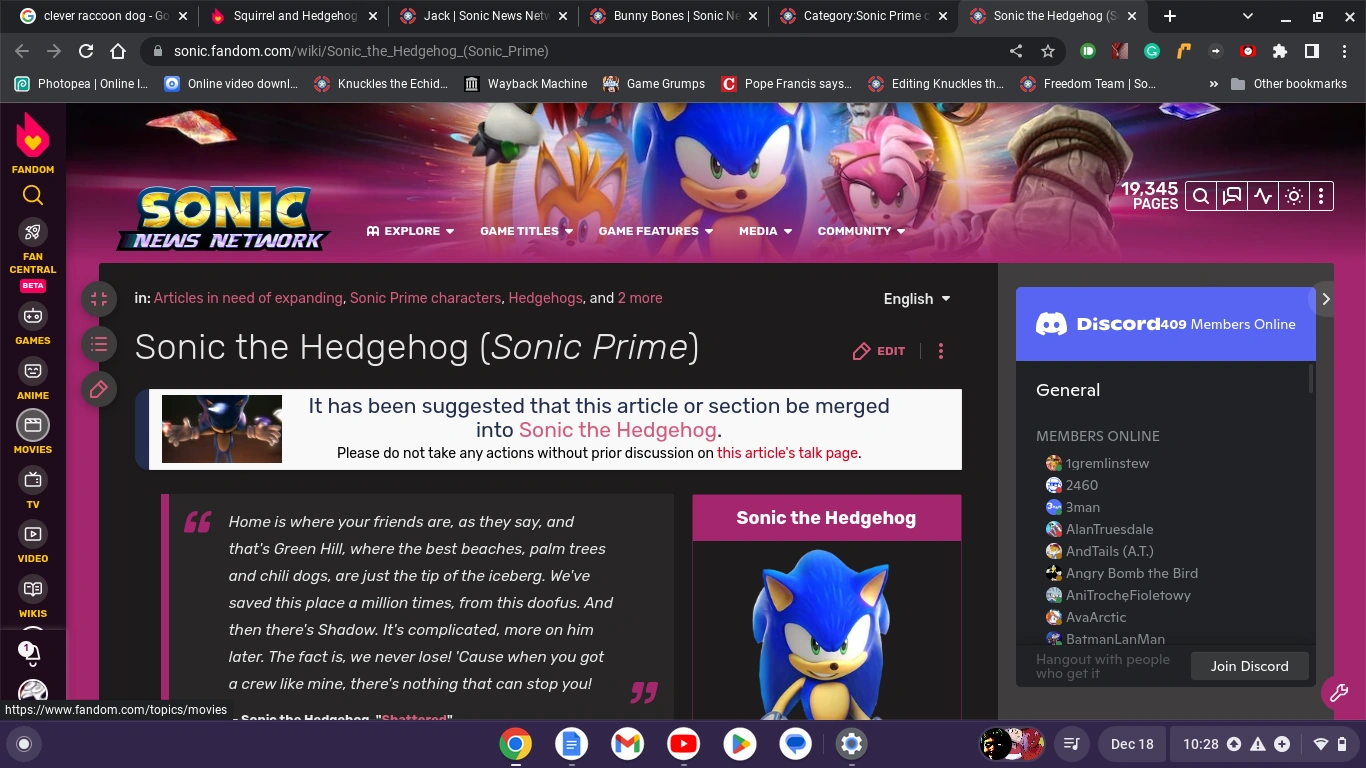This screenshot has height=768, width=1366.
Task: Open Fandom search from the left rail
Action: [x=31, y=196]
